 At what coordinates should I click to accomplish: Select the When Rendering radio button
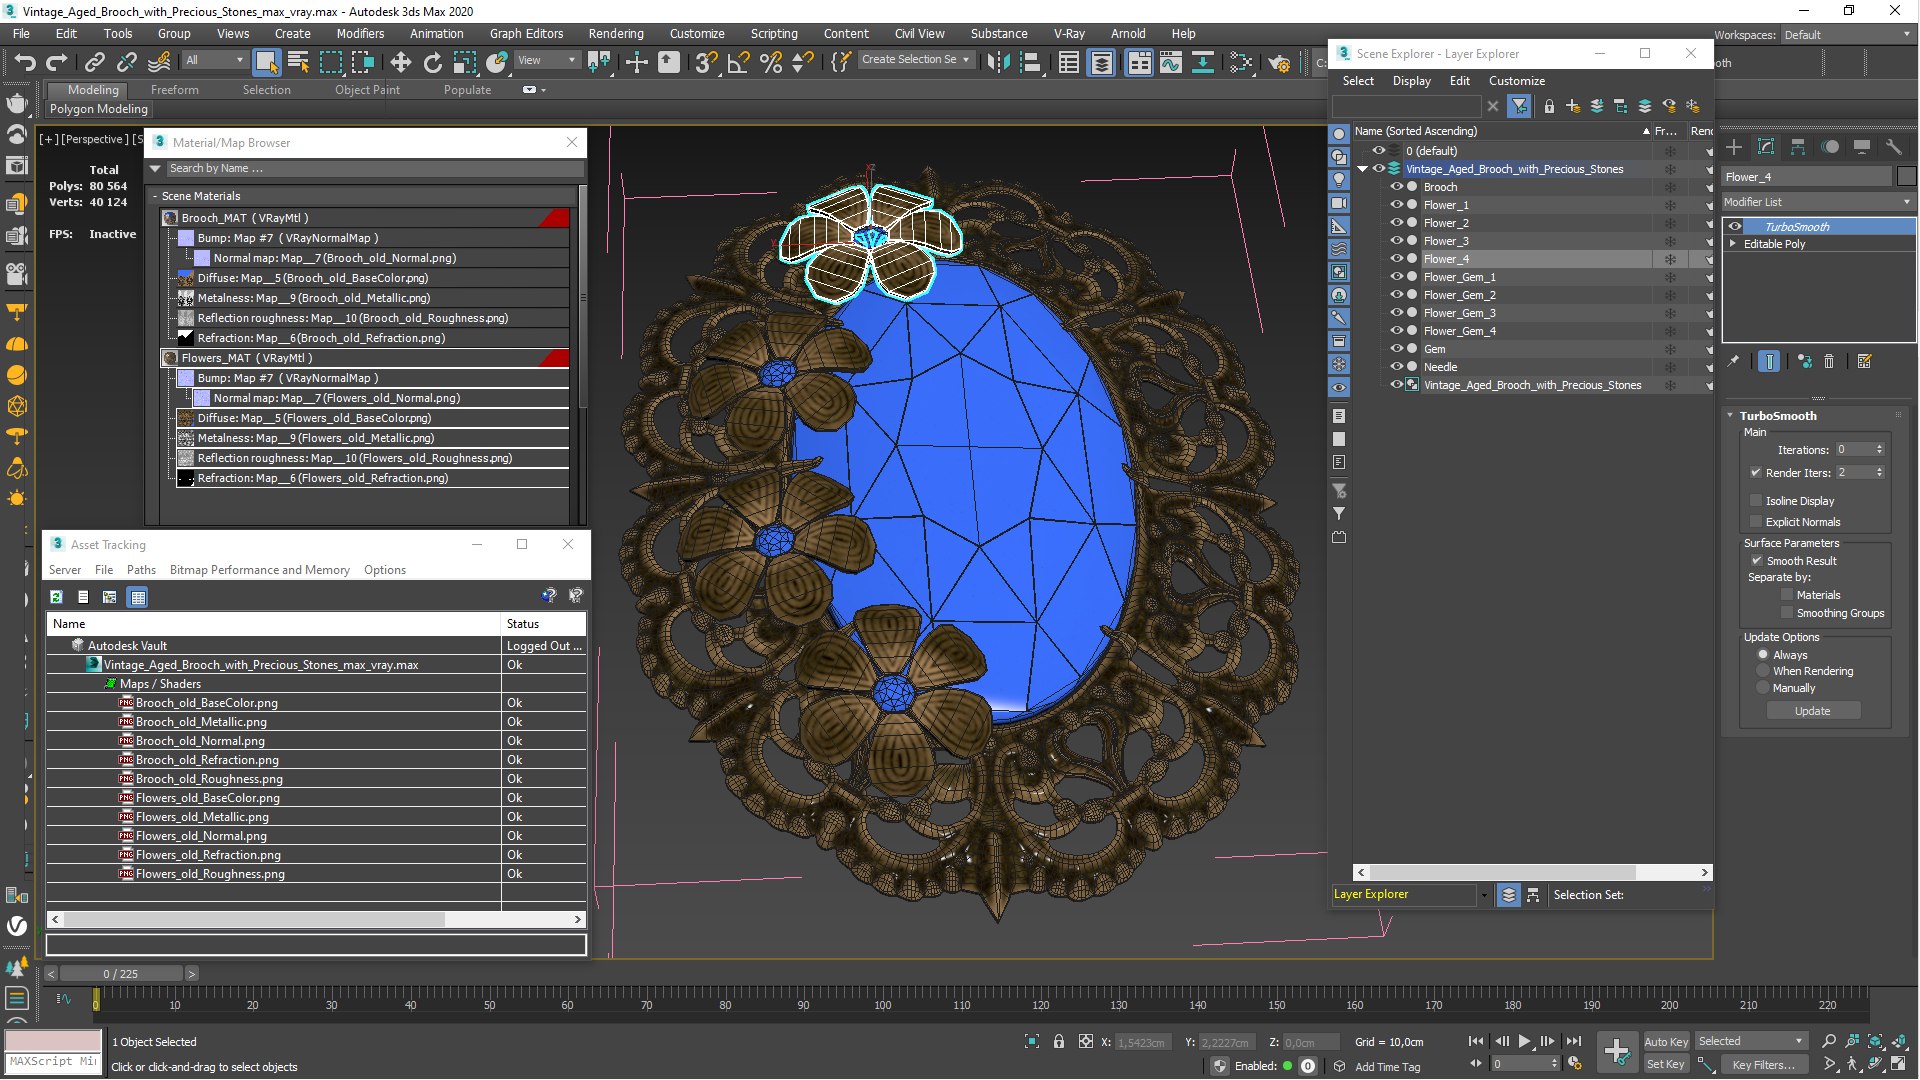[1763, 671]
